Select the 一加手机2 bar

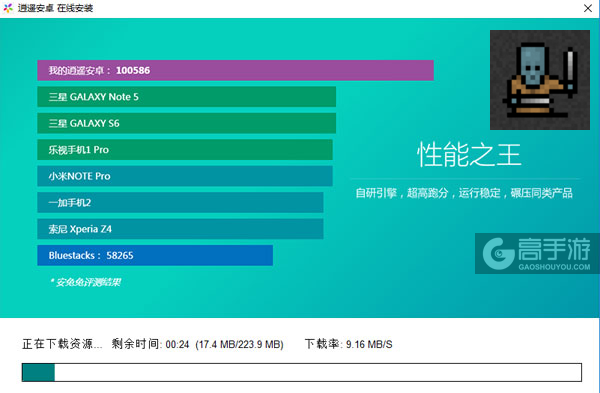(x=180, y=202)
